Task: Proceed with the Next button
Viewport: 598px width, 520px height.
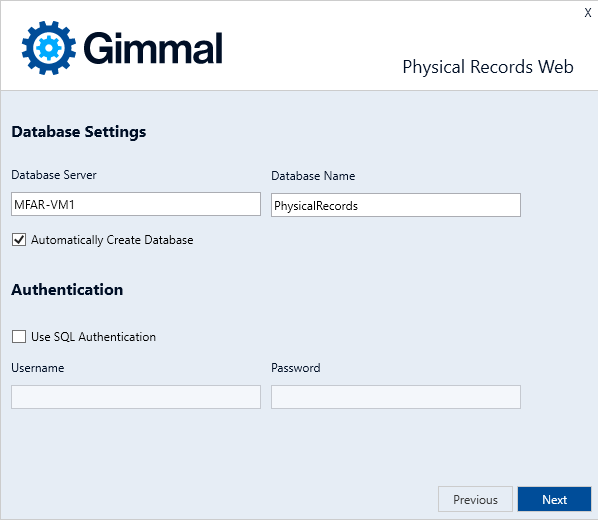Action: [554, 499]
